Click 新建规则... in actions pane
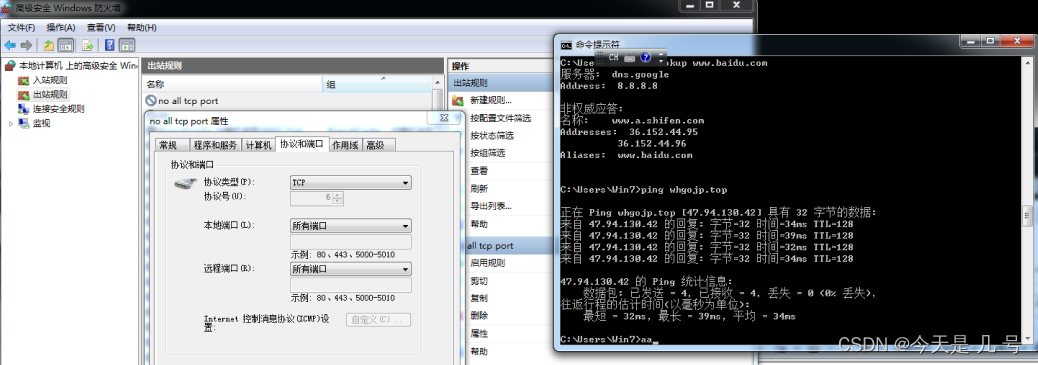Viewport: 1038px width, 365px height. [491, 101]
